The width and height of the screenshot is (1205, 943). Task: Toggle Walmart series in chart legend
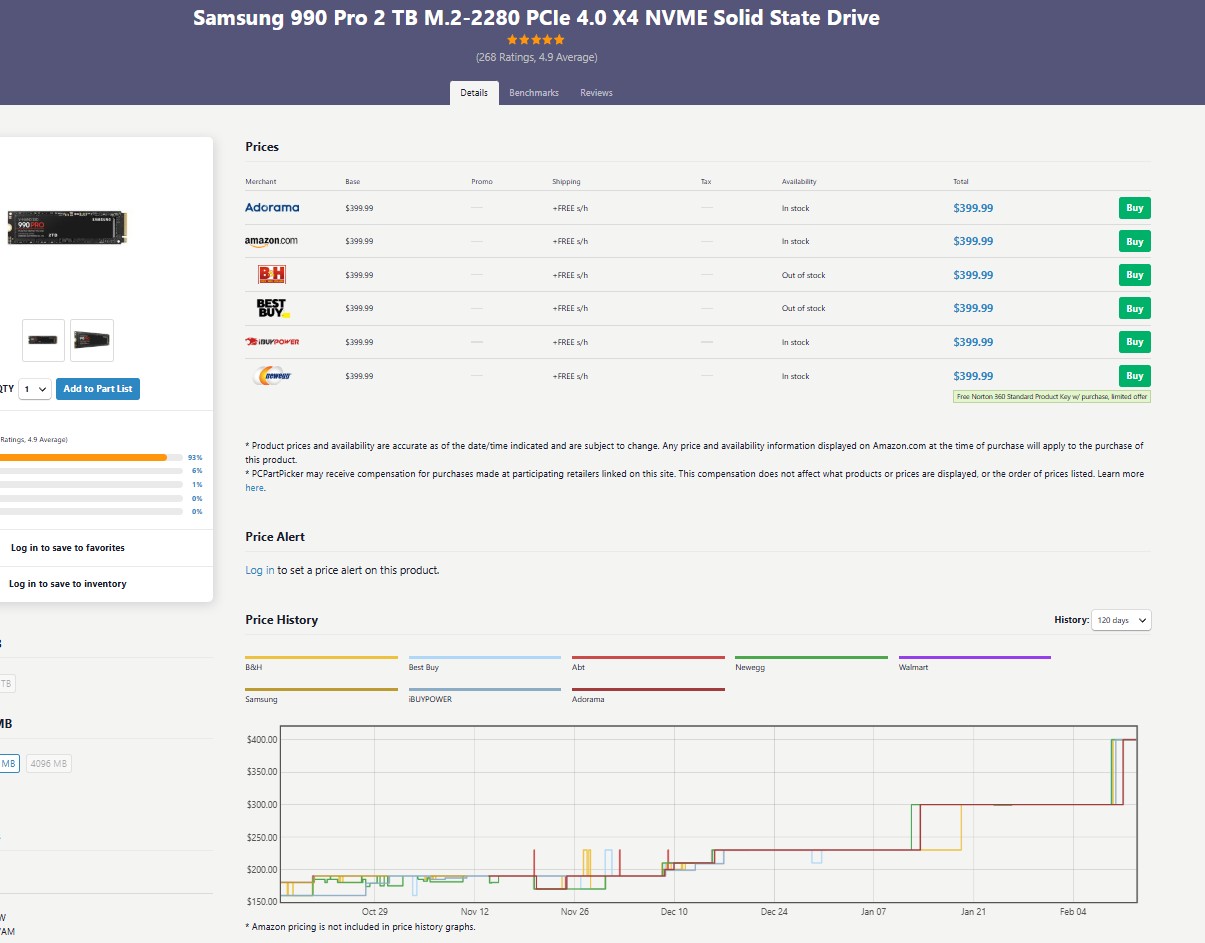point(975,664)
